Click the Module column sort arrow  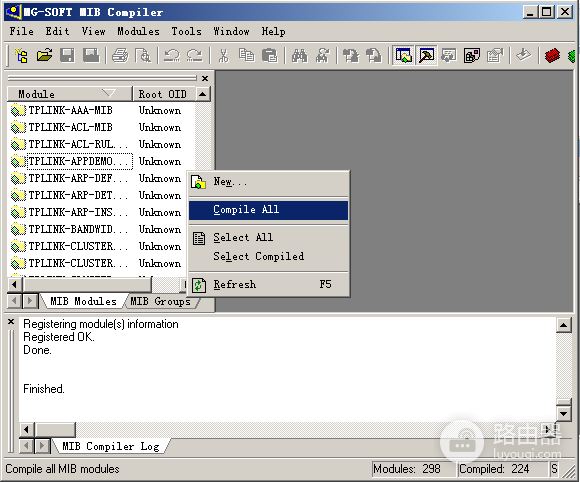click(x=109, y=93)
